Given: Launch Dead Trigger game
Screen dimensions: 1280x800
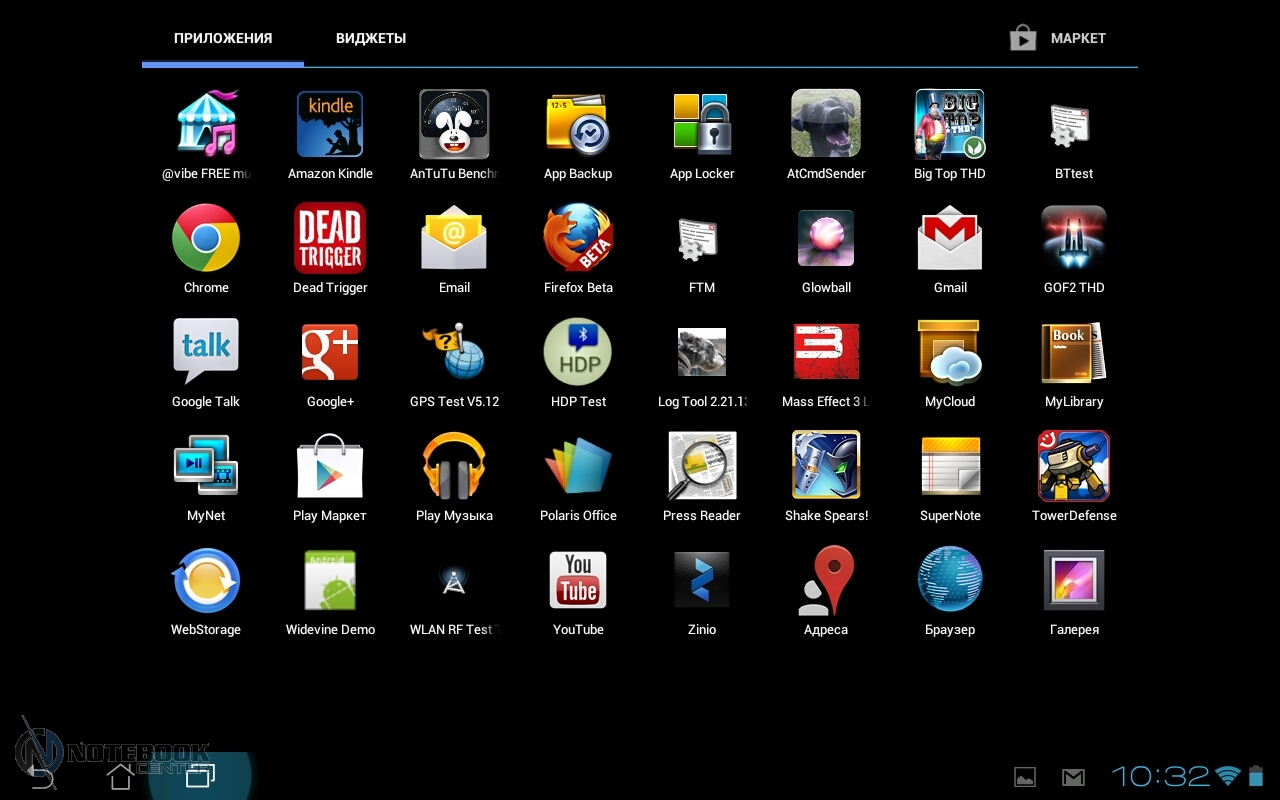Looking at the screenshot, I should [330, 239].
